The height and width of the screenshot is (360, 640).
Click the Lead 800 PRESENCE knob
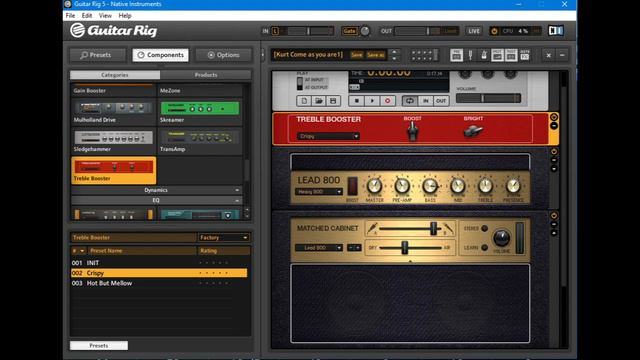pos(513,186)
